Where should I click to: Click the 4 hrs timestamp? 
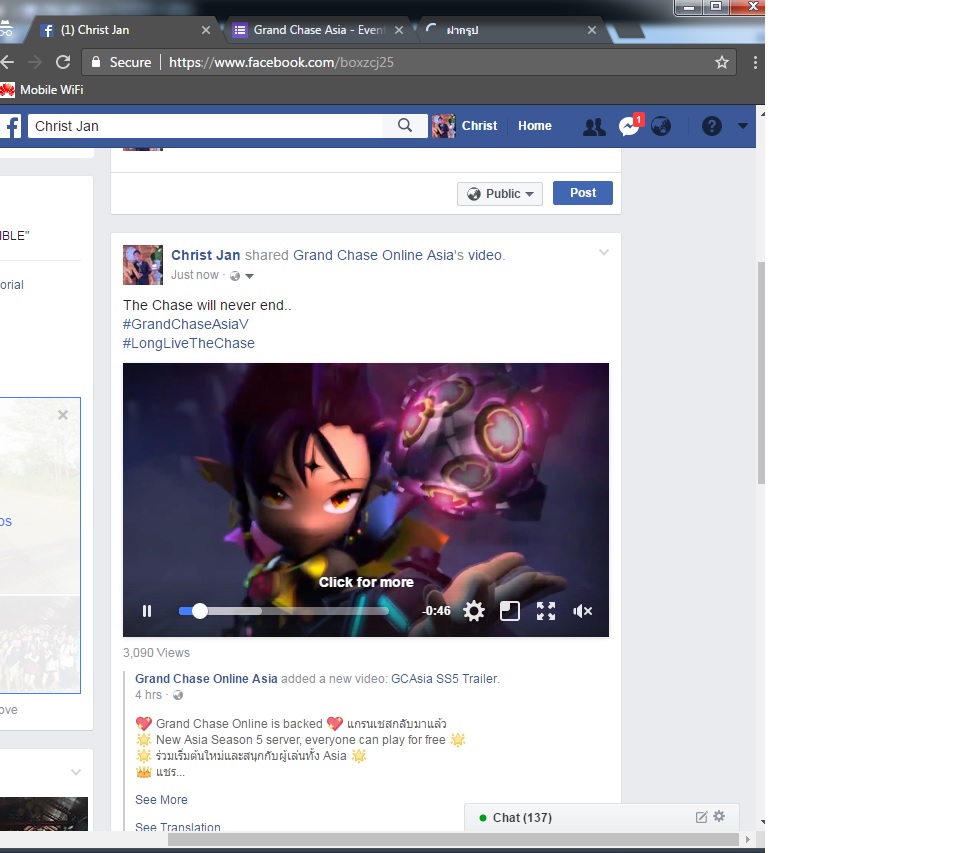coord(148,695)
